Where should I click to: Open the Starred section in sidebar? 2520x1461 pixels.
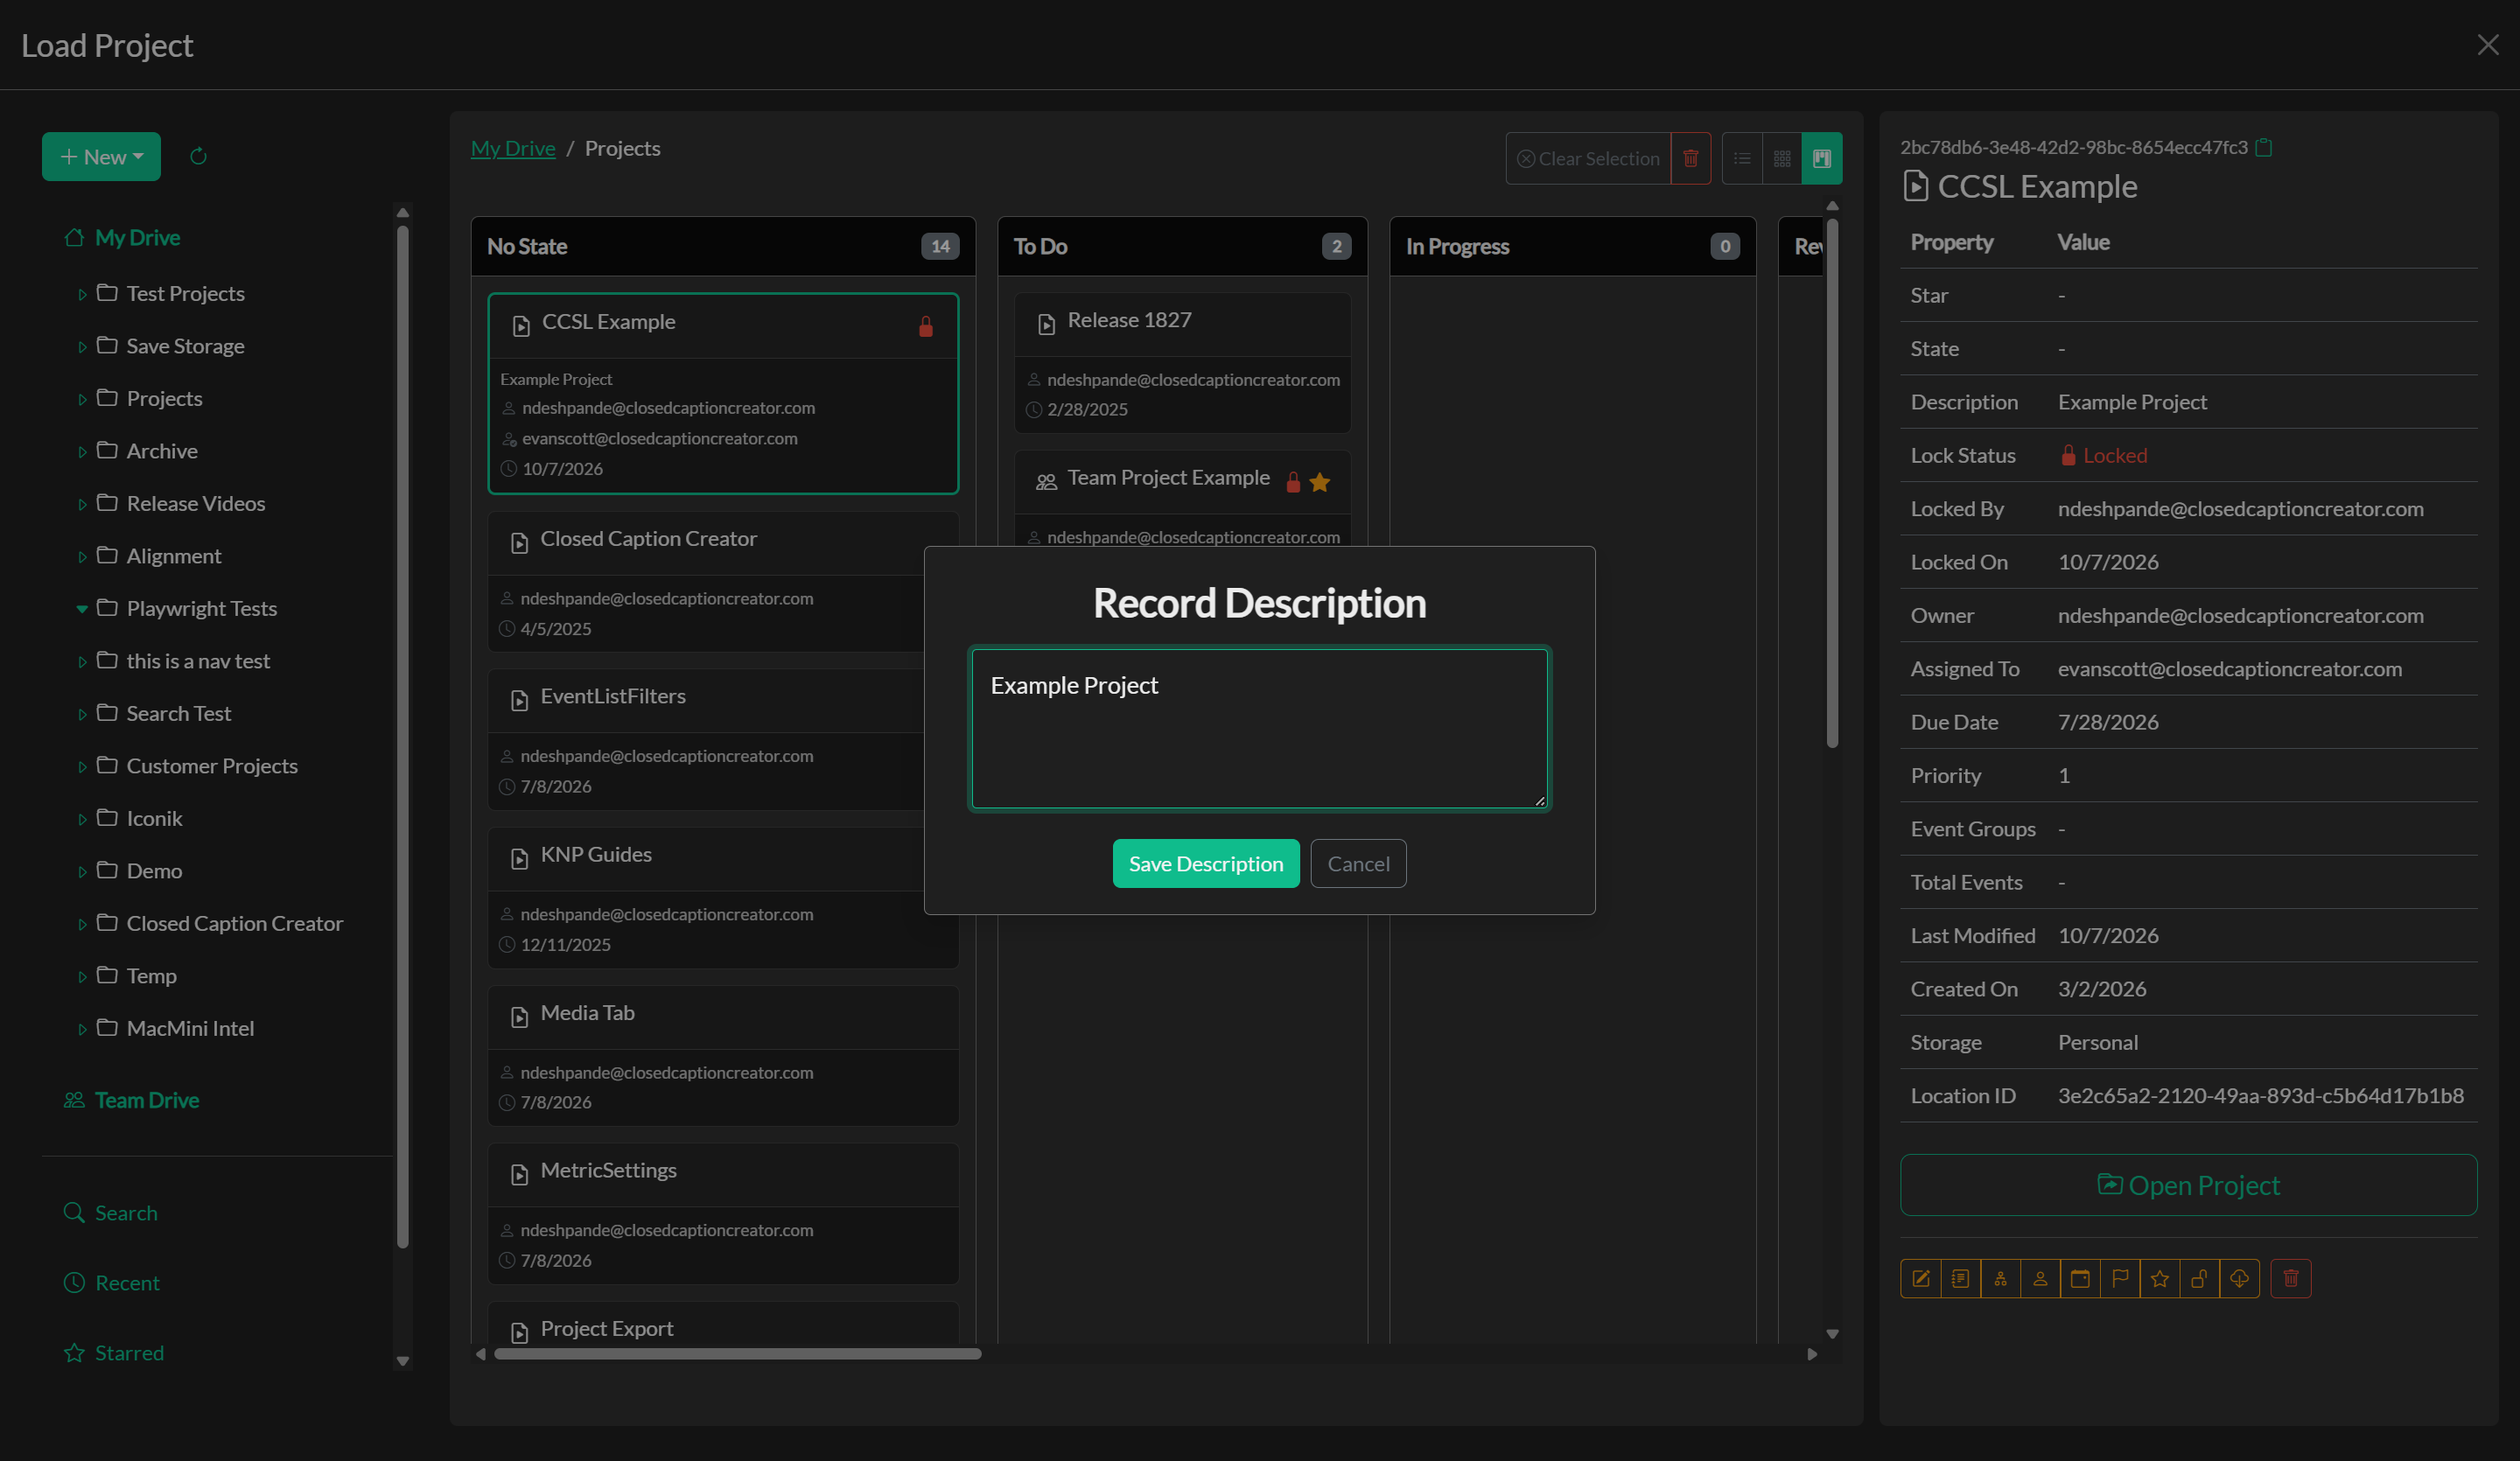coord(114,1352)
